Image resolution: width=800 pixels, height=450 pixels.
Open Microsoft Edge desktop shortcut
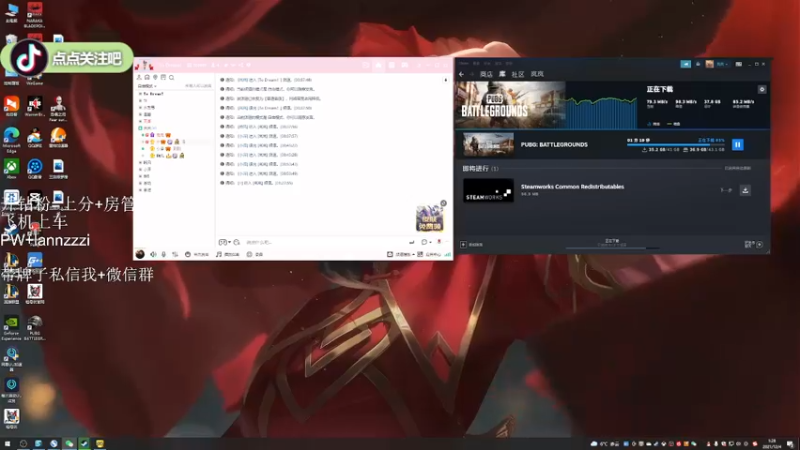pos(11,140)
